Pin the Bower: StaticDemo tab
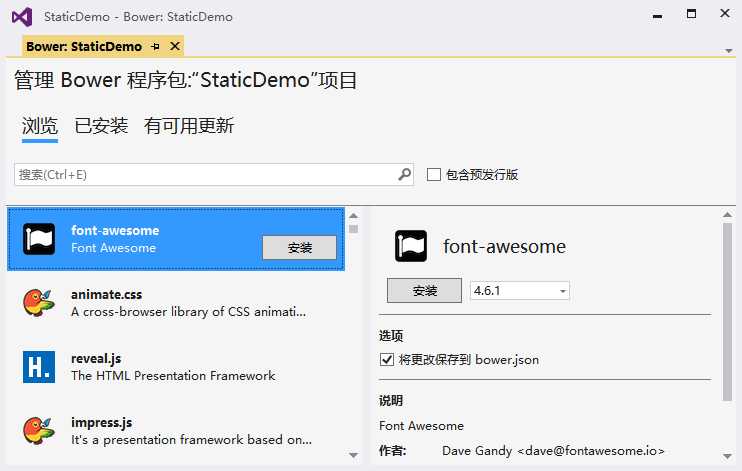Viewport: 742px width, 471px height. click(x=155, y=46)
